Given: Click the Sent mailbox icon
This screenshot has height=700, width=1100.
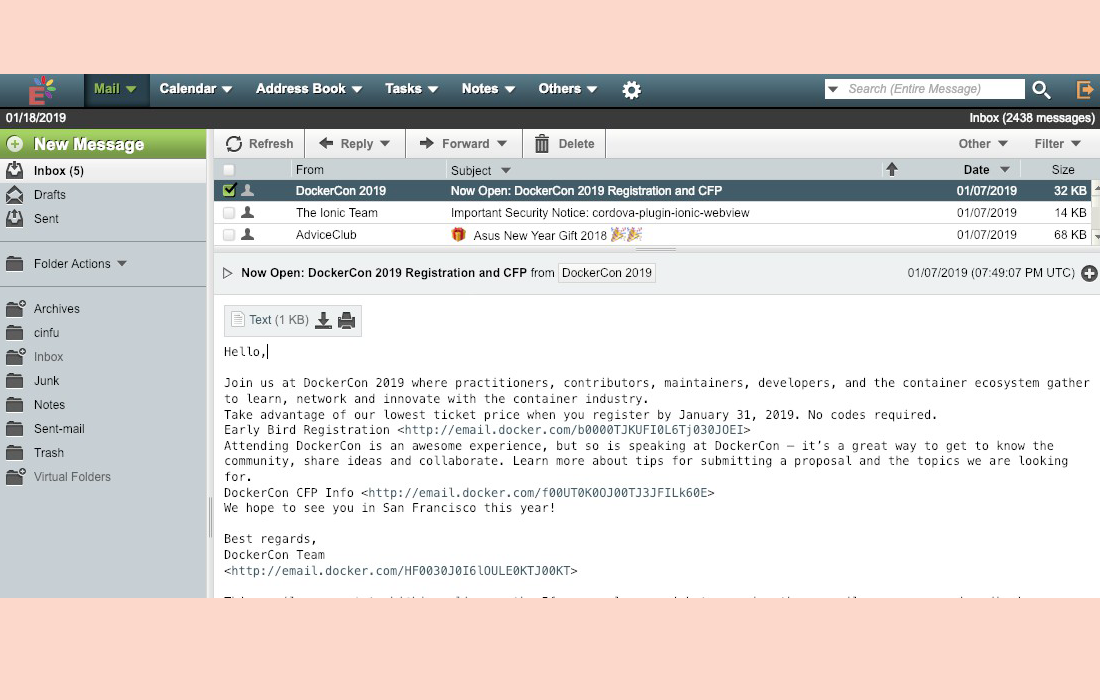Looking at the screenshot, I should (14, 218).
